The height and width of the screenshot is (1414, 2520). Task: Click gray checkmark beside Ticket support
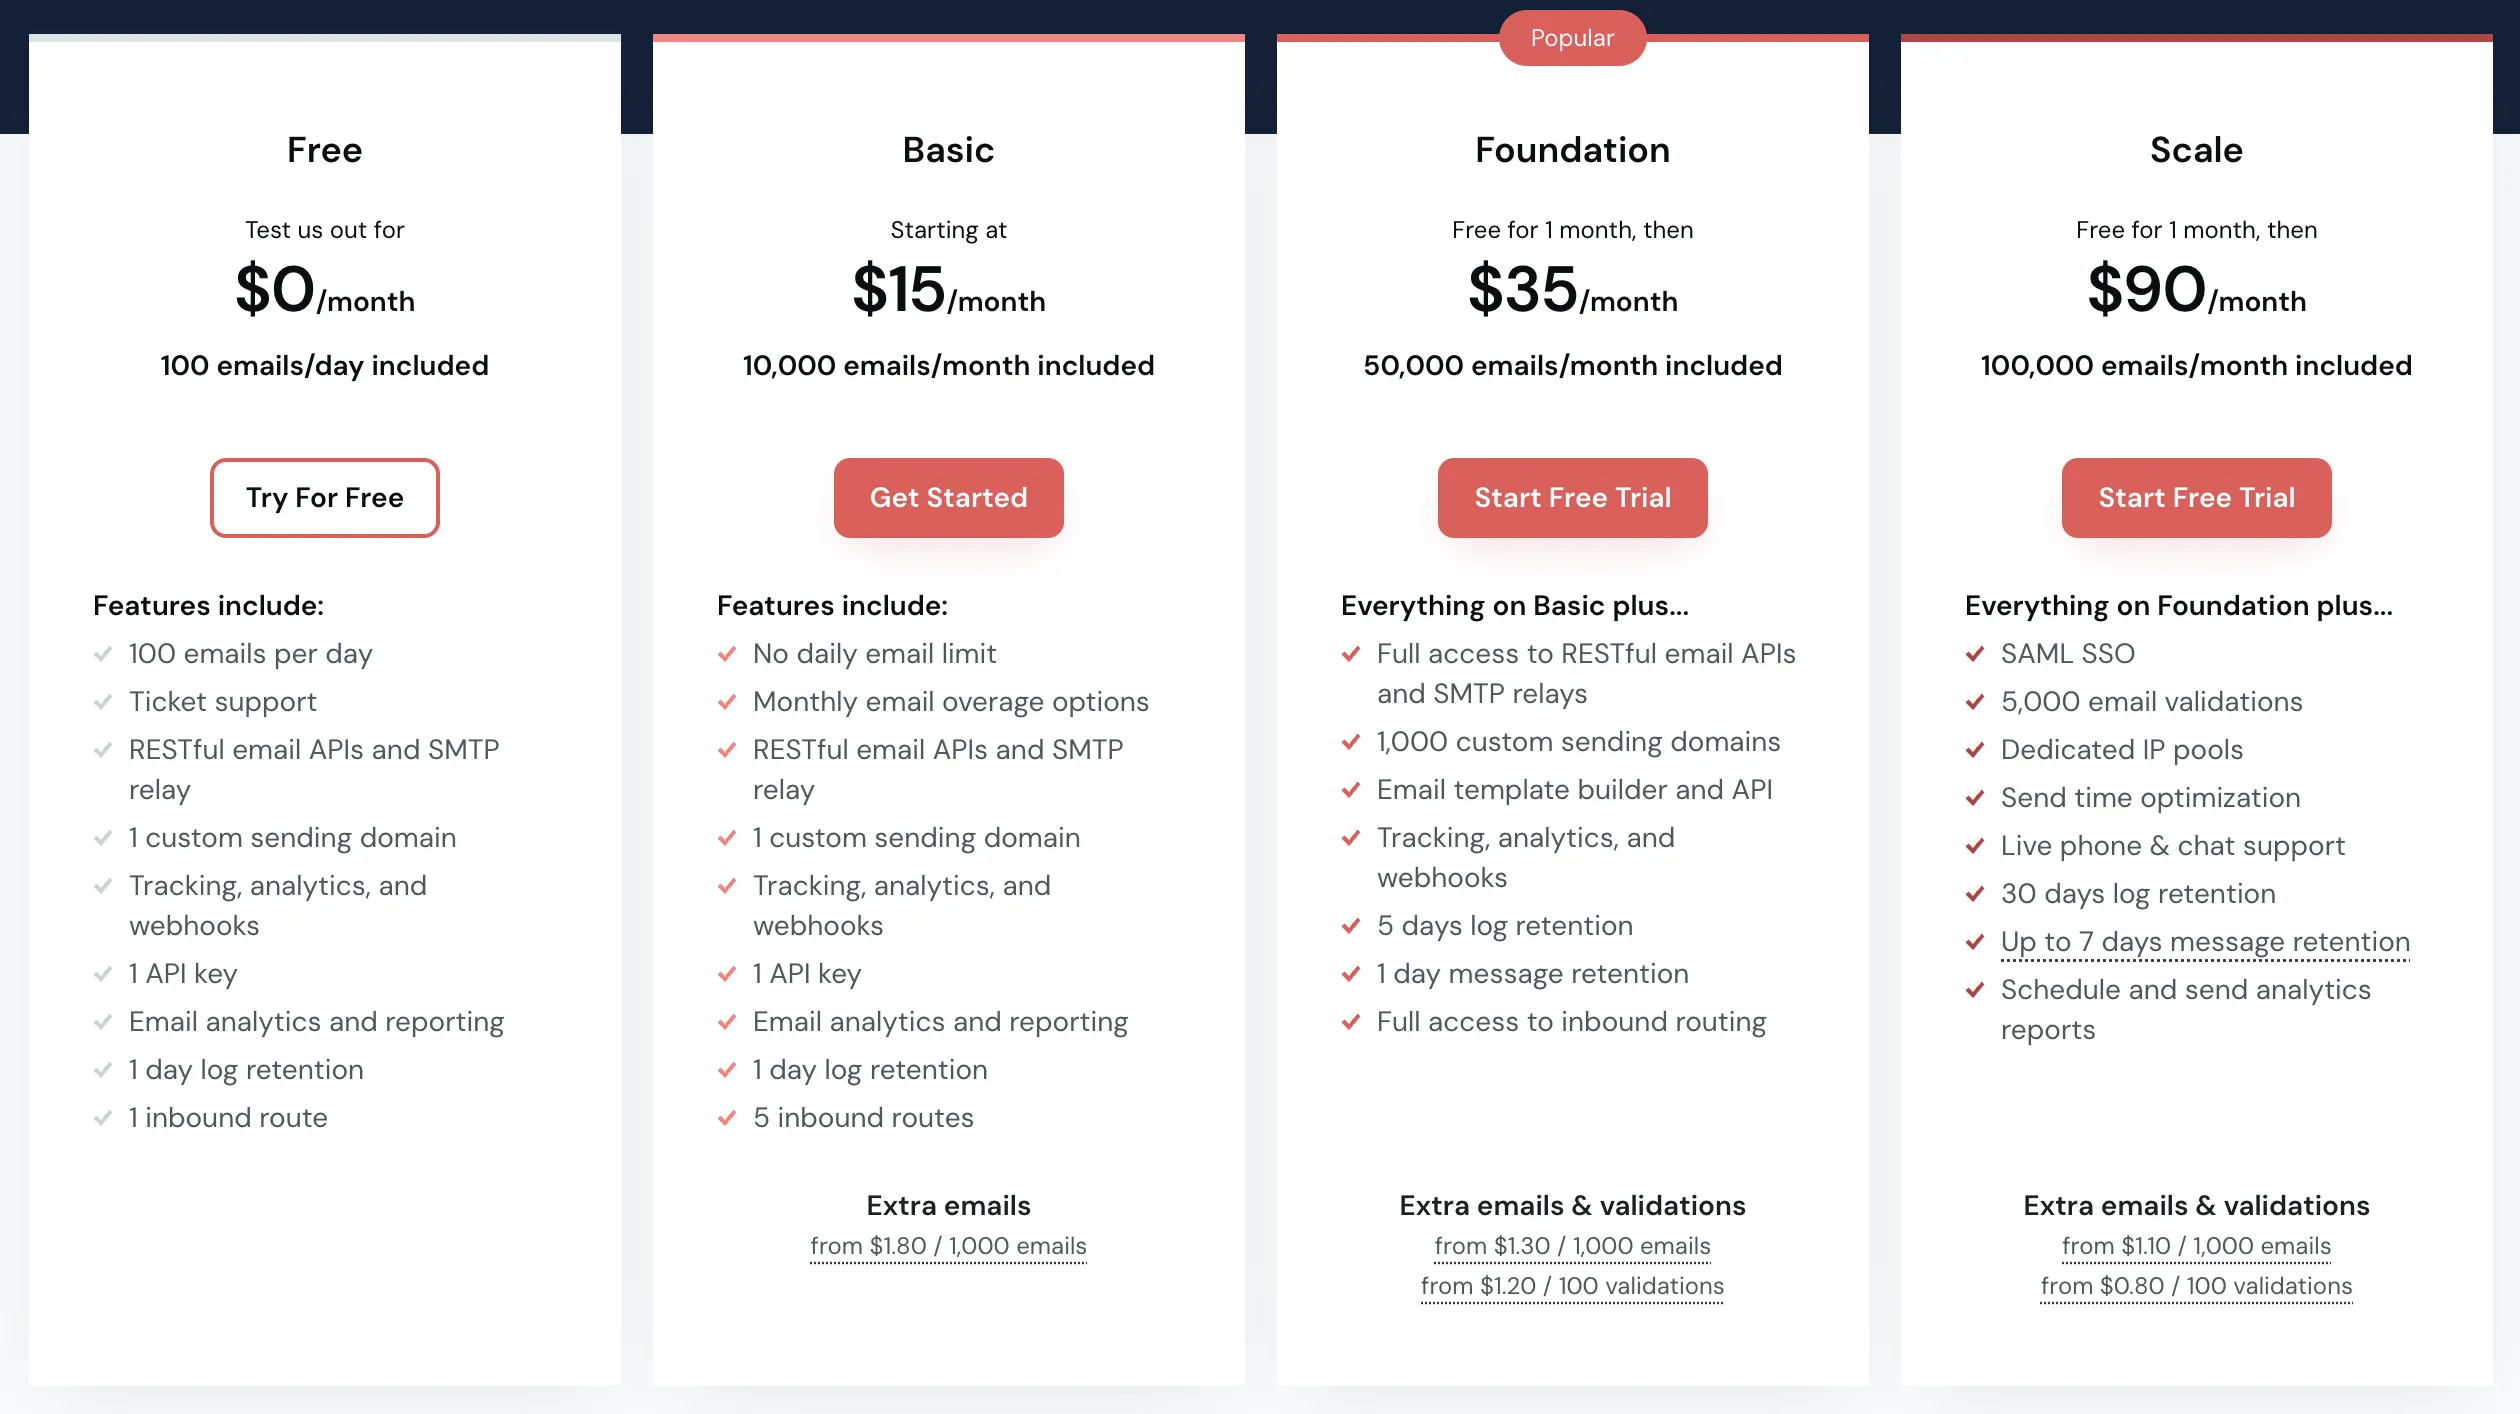click(x=103, y=702)
